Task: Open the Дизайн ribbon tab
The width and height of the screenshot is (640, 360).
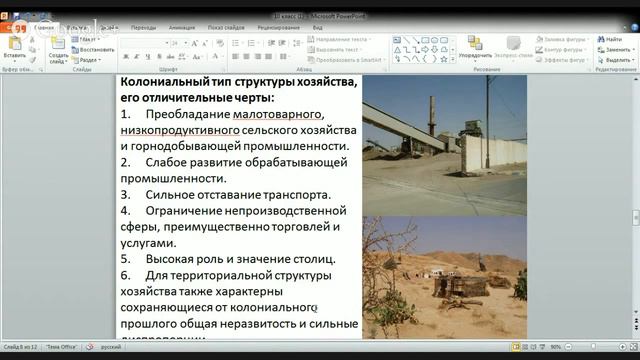Action: (109, 28)
